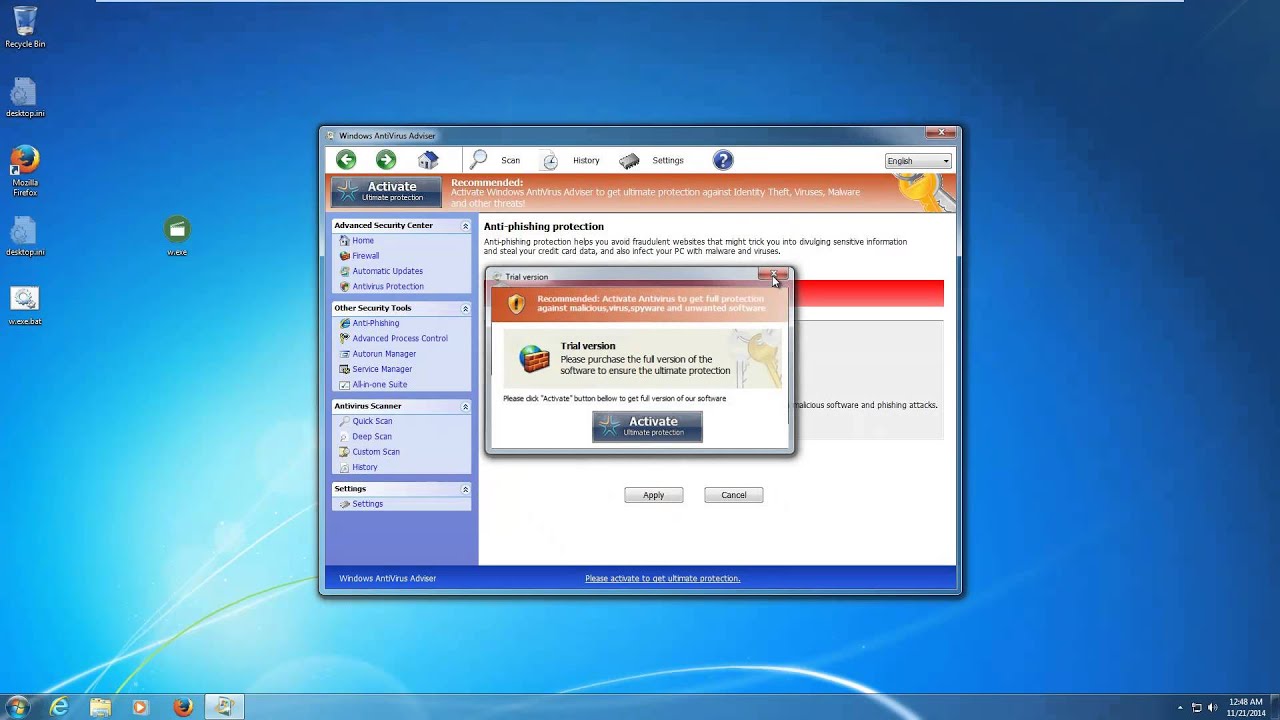
Task: Open the Recycle Bin desktop icon
Action: pos(25,27)
